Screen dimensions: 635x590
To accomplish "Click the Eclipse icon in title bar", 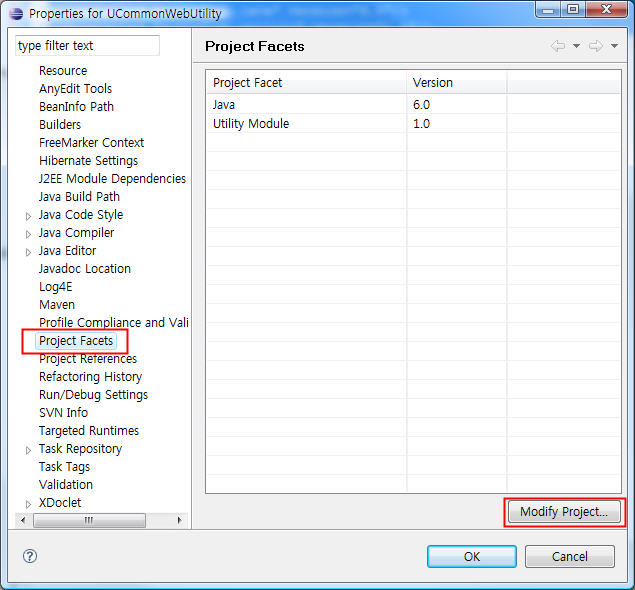I will (x=16, y=13).
